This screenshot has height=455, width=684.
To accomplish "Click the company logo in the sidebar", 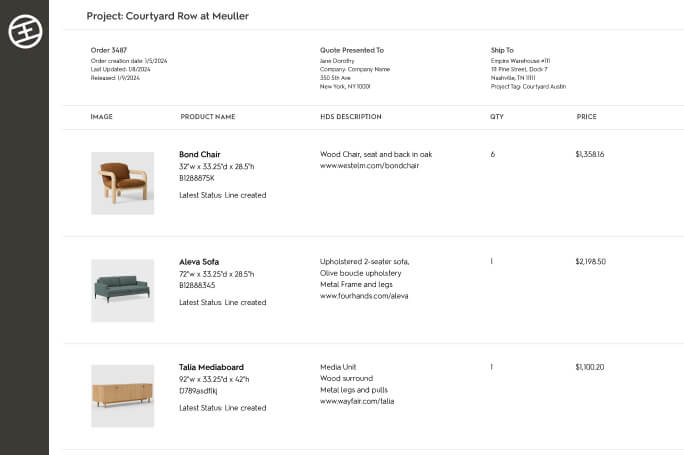I will (24, 32).
